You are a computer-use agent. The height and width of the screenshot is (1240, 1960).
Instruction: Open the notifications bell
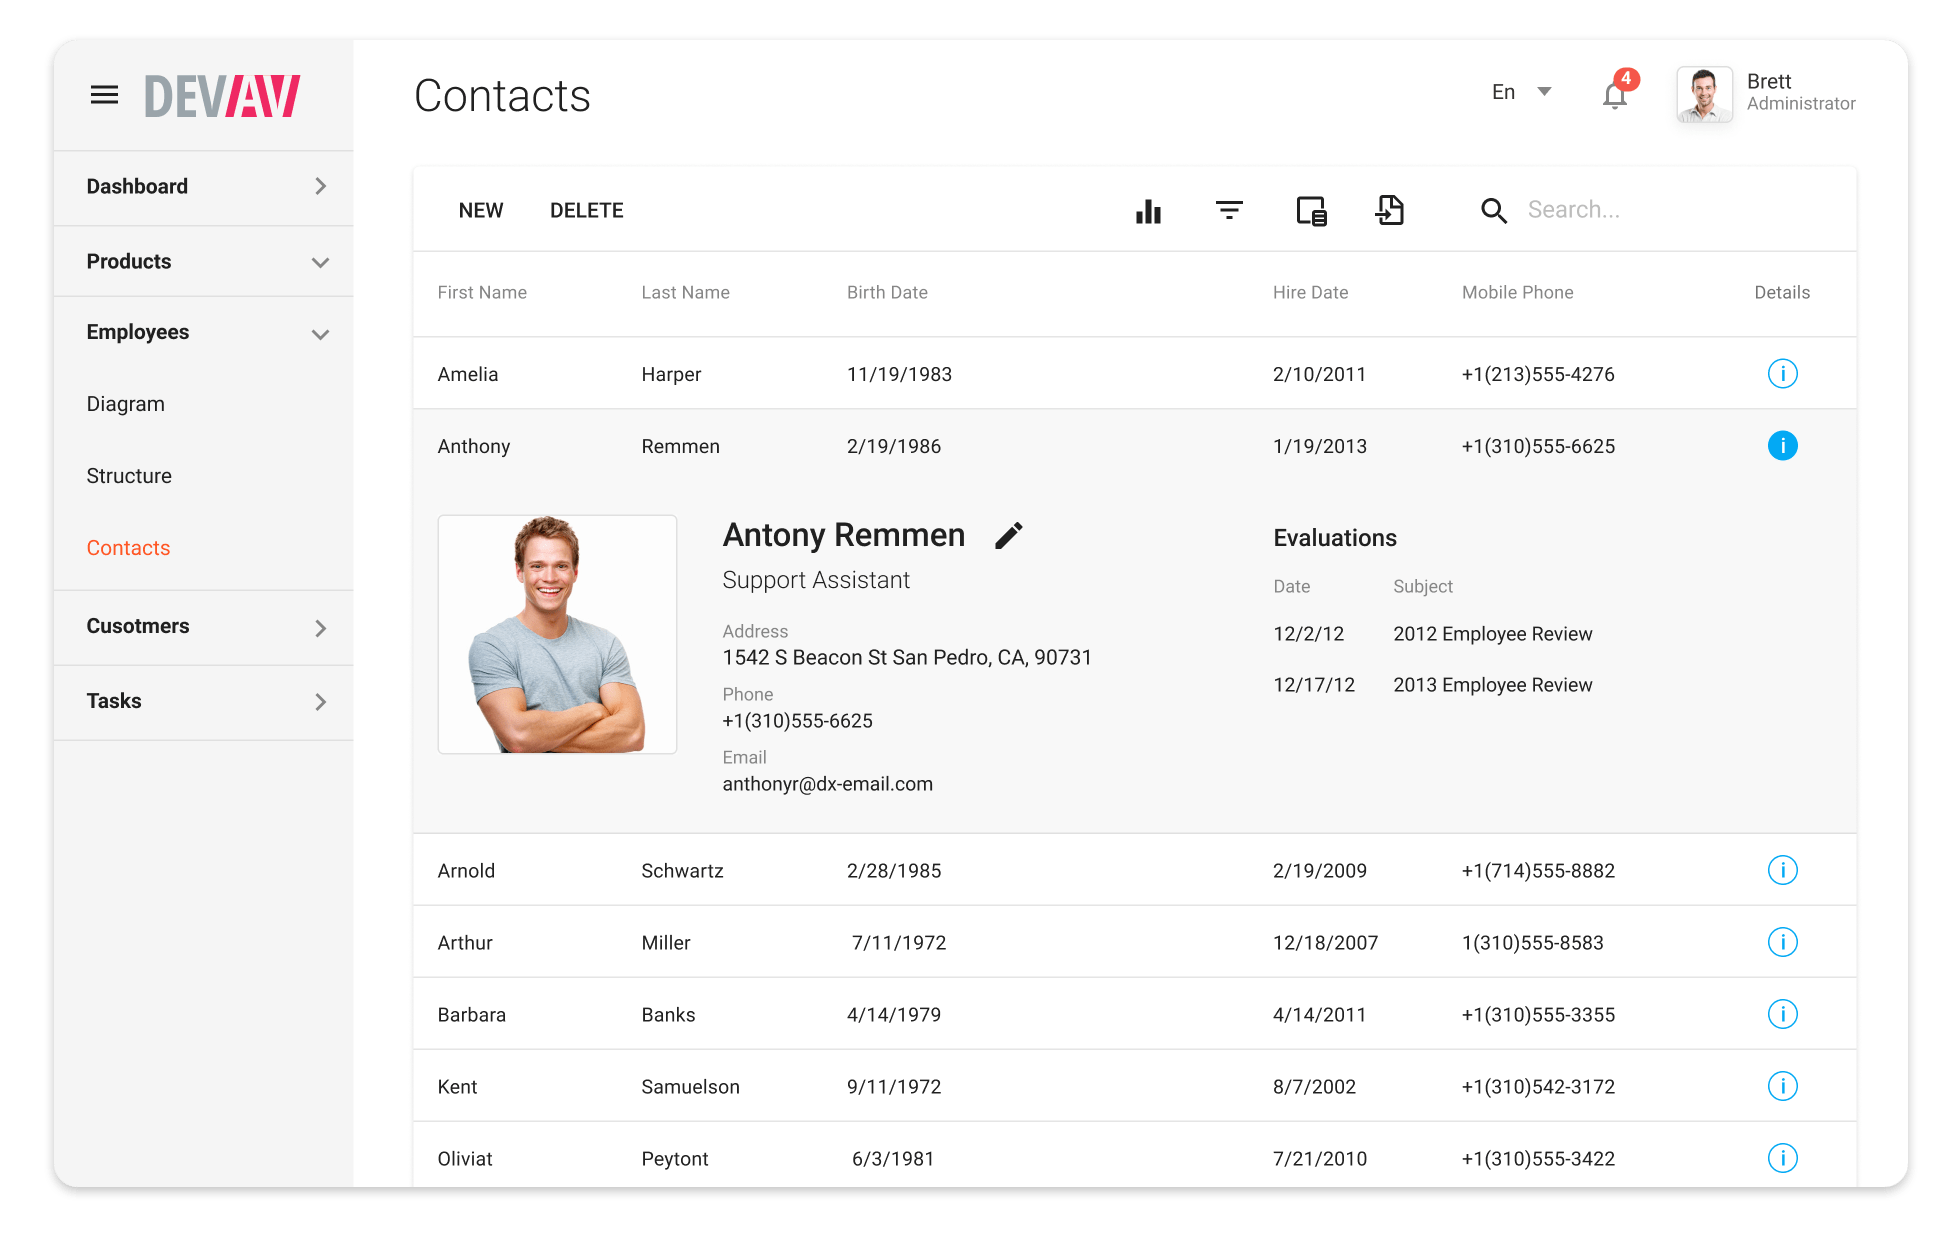point(1615,95)
